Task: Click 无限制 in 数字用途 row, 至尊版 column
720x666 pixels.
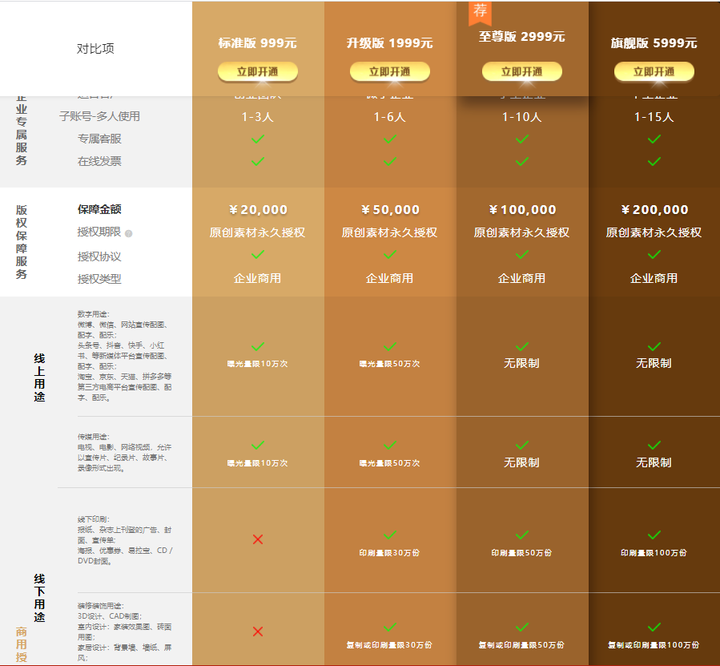Action: [522, 363]
